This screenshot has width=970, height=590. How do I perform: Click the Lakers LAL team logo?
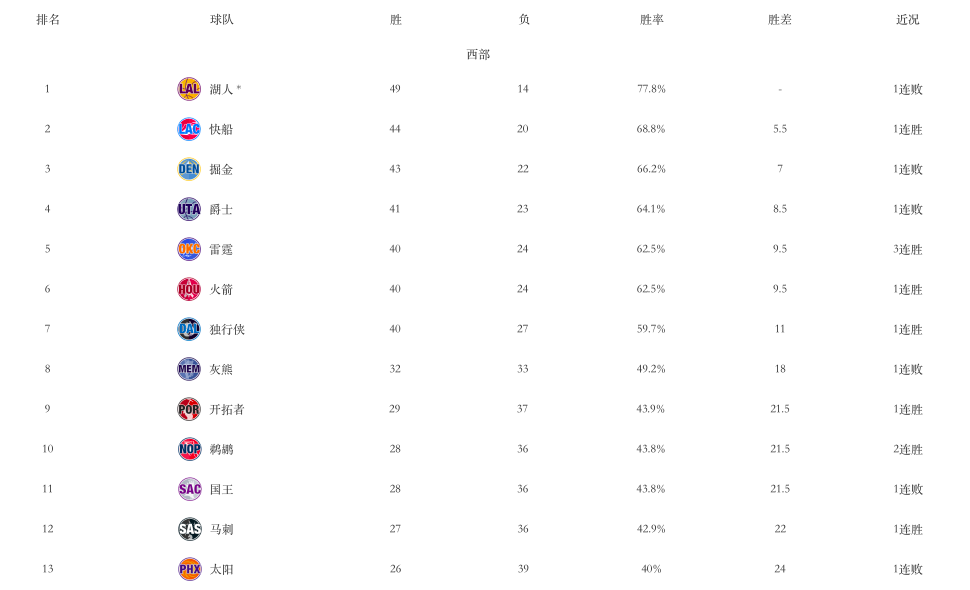pos(189,89)
